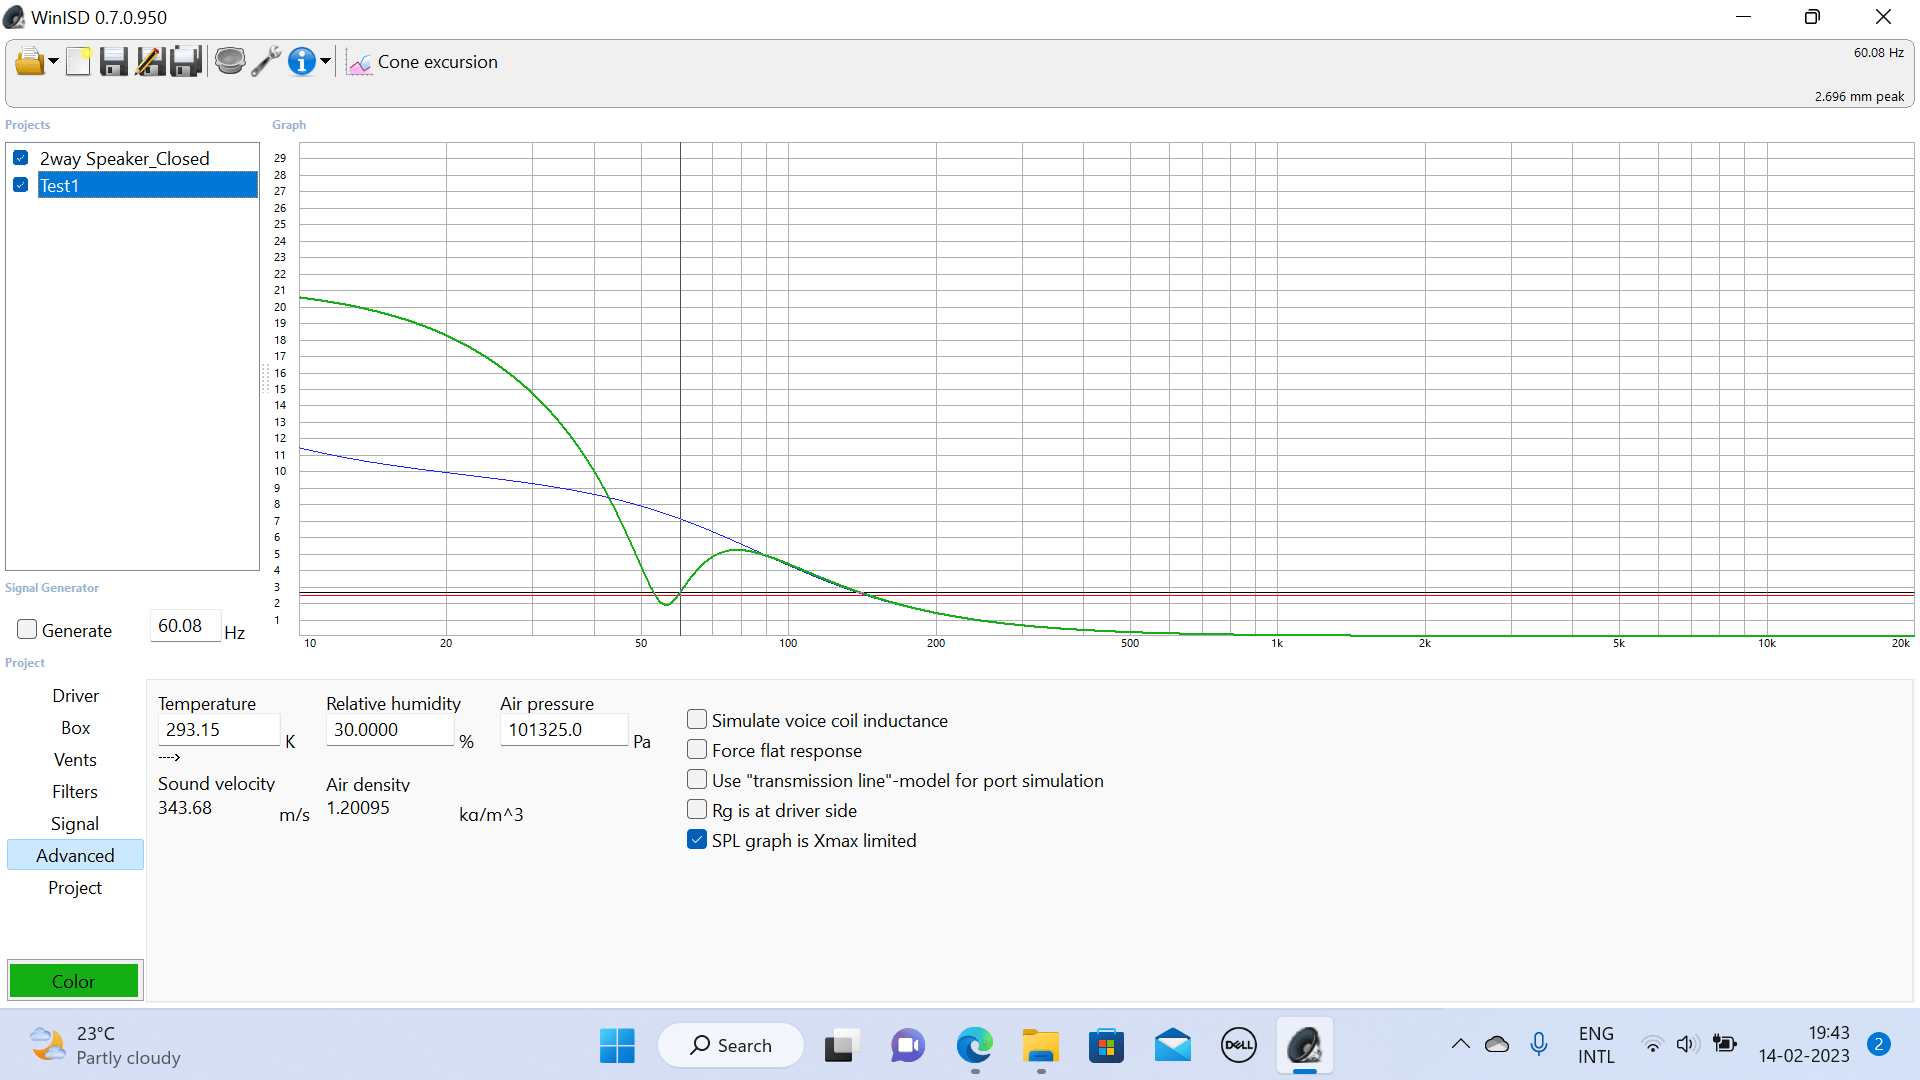Select the Test1 project row
Viewport: 1920px width, 1080px height.
click(148, 185)
